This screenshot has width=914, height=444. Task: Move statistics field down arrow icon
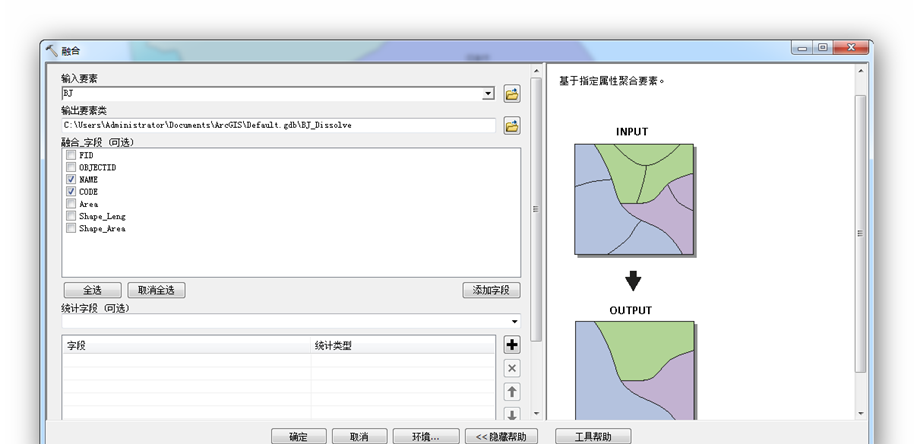click(512, 414)
